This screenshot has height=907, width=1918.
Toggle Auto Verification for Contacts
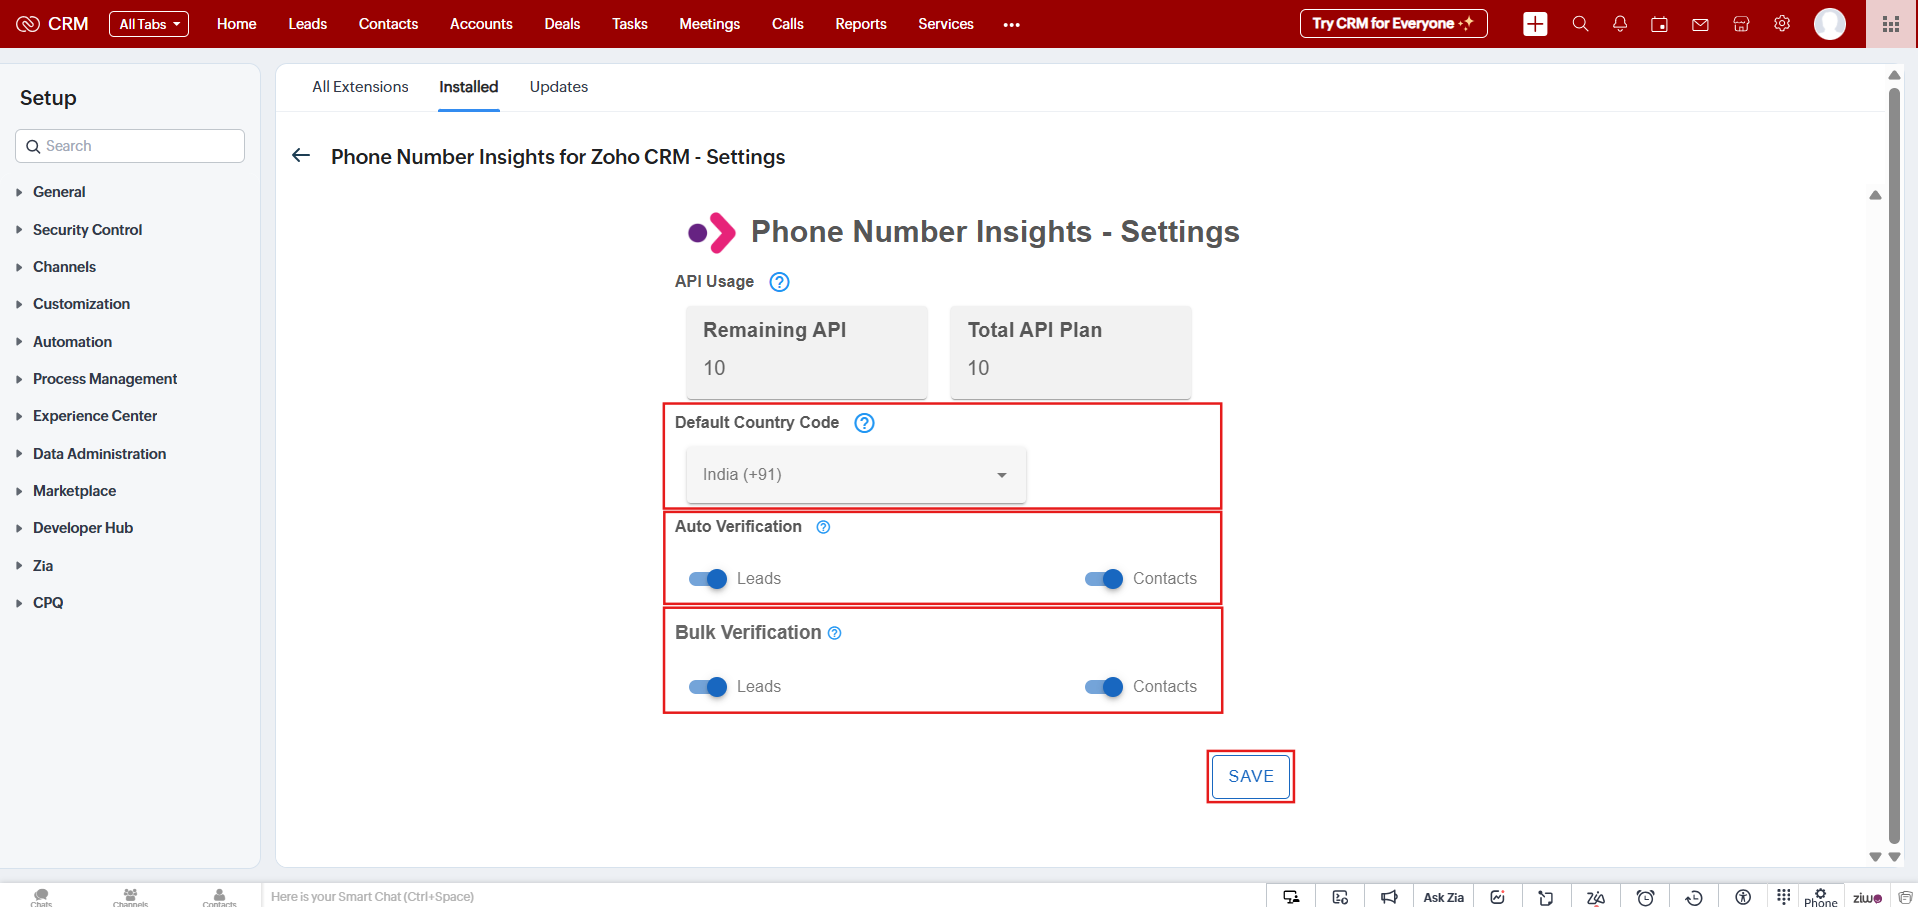coord(1104,579)
